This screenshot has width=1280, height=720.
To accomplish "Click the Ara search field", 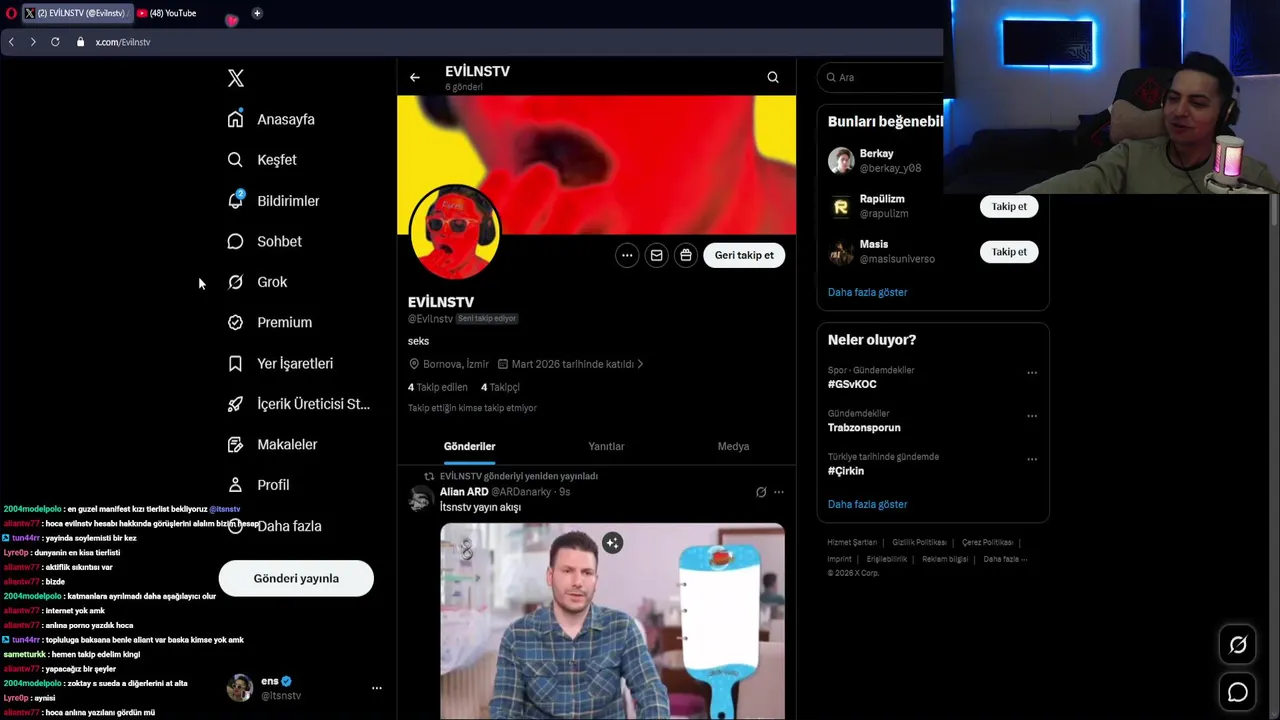I will coord(882,77).
